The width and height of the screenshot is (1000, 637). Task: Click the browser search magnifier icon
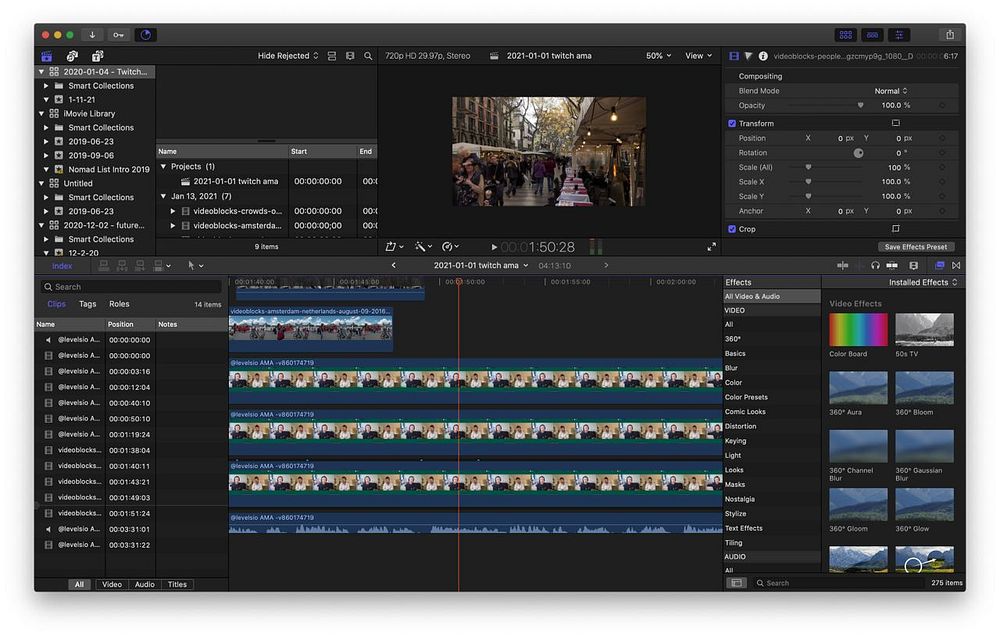pos(368,56)
